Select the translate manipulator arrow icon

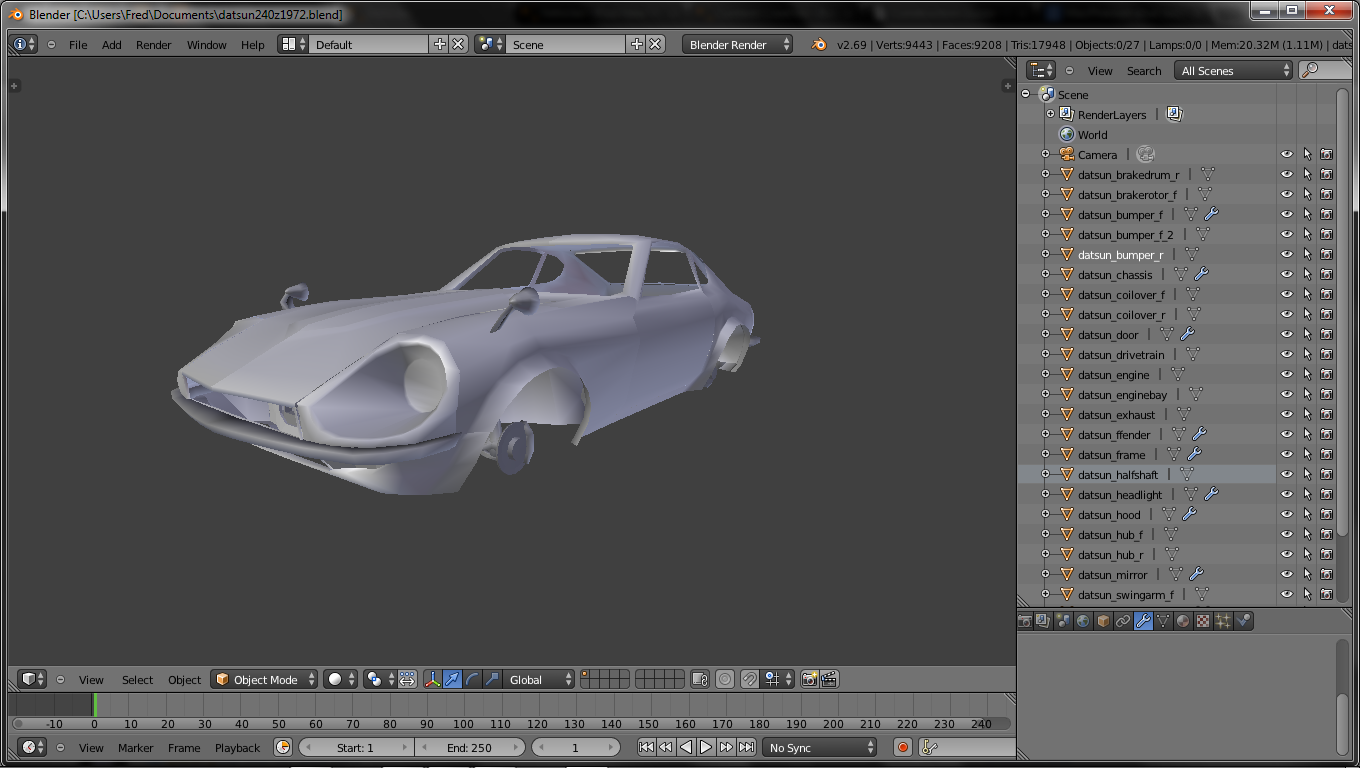pyautogui.click(x=453, y=679)
